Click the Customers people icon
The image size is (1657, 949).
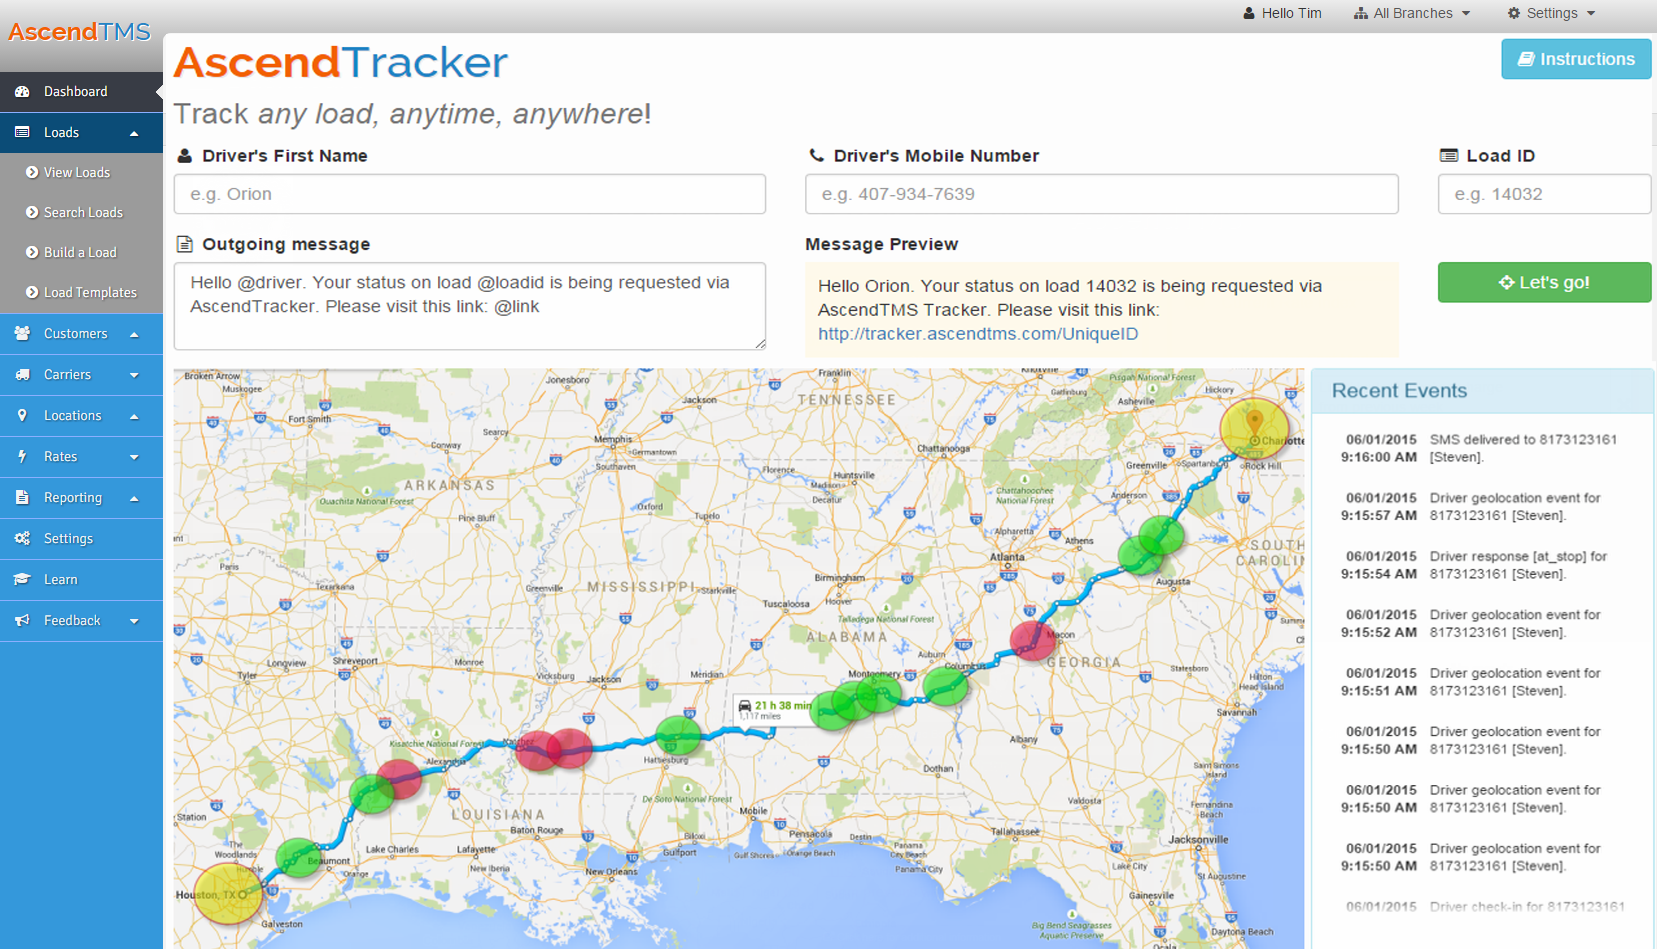point(22,333)
